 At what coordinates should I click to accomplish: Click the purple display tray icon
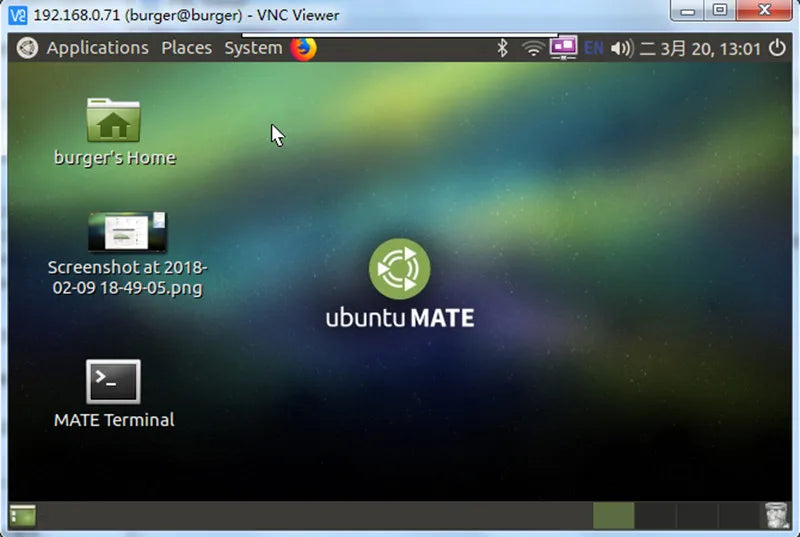564,47
